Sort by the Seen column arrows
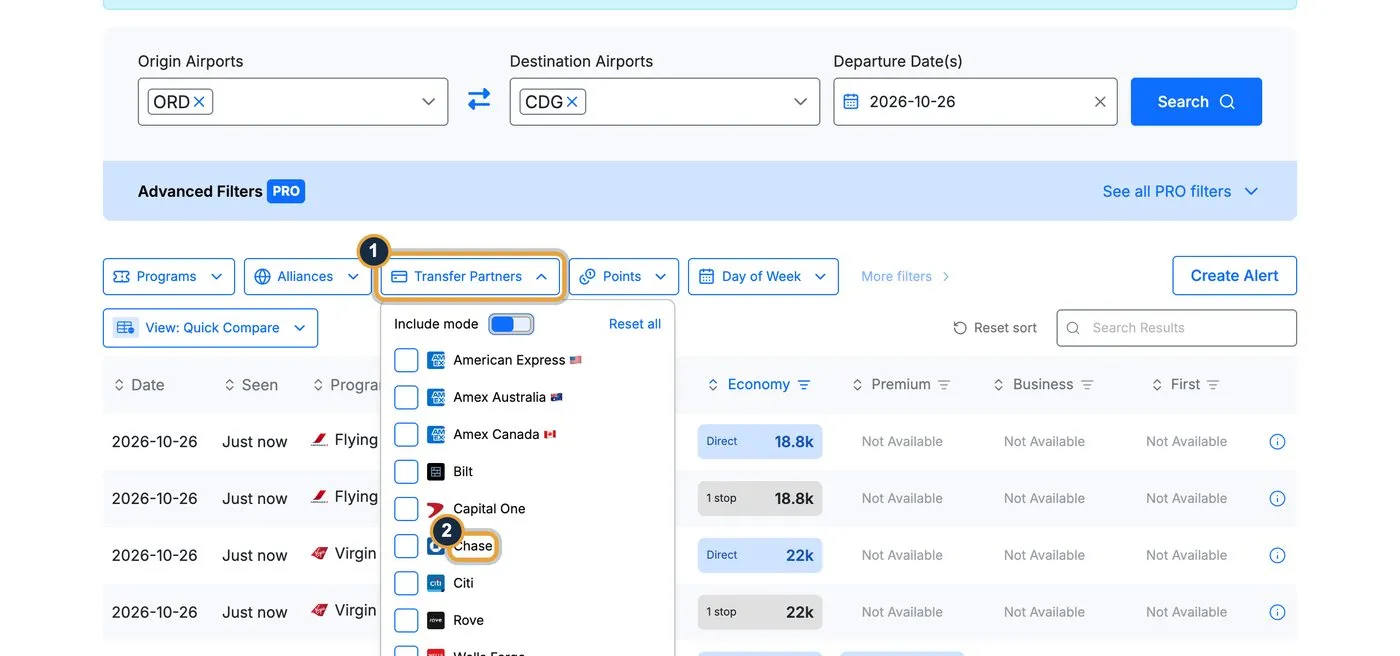Viewport: 1400px width, 656px height. coord(230,385)
